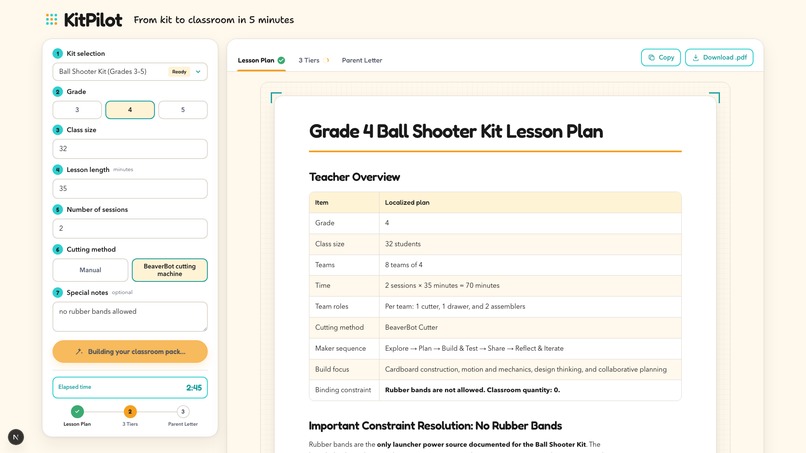Switch to the Lesson Plan tab
This screenshot has width=806, height=453.
(x=261, y=60)
